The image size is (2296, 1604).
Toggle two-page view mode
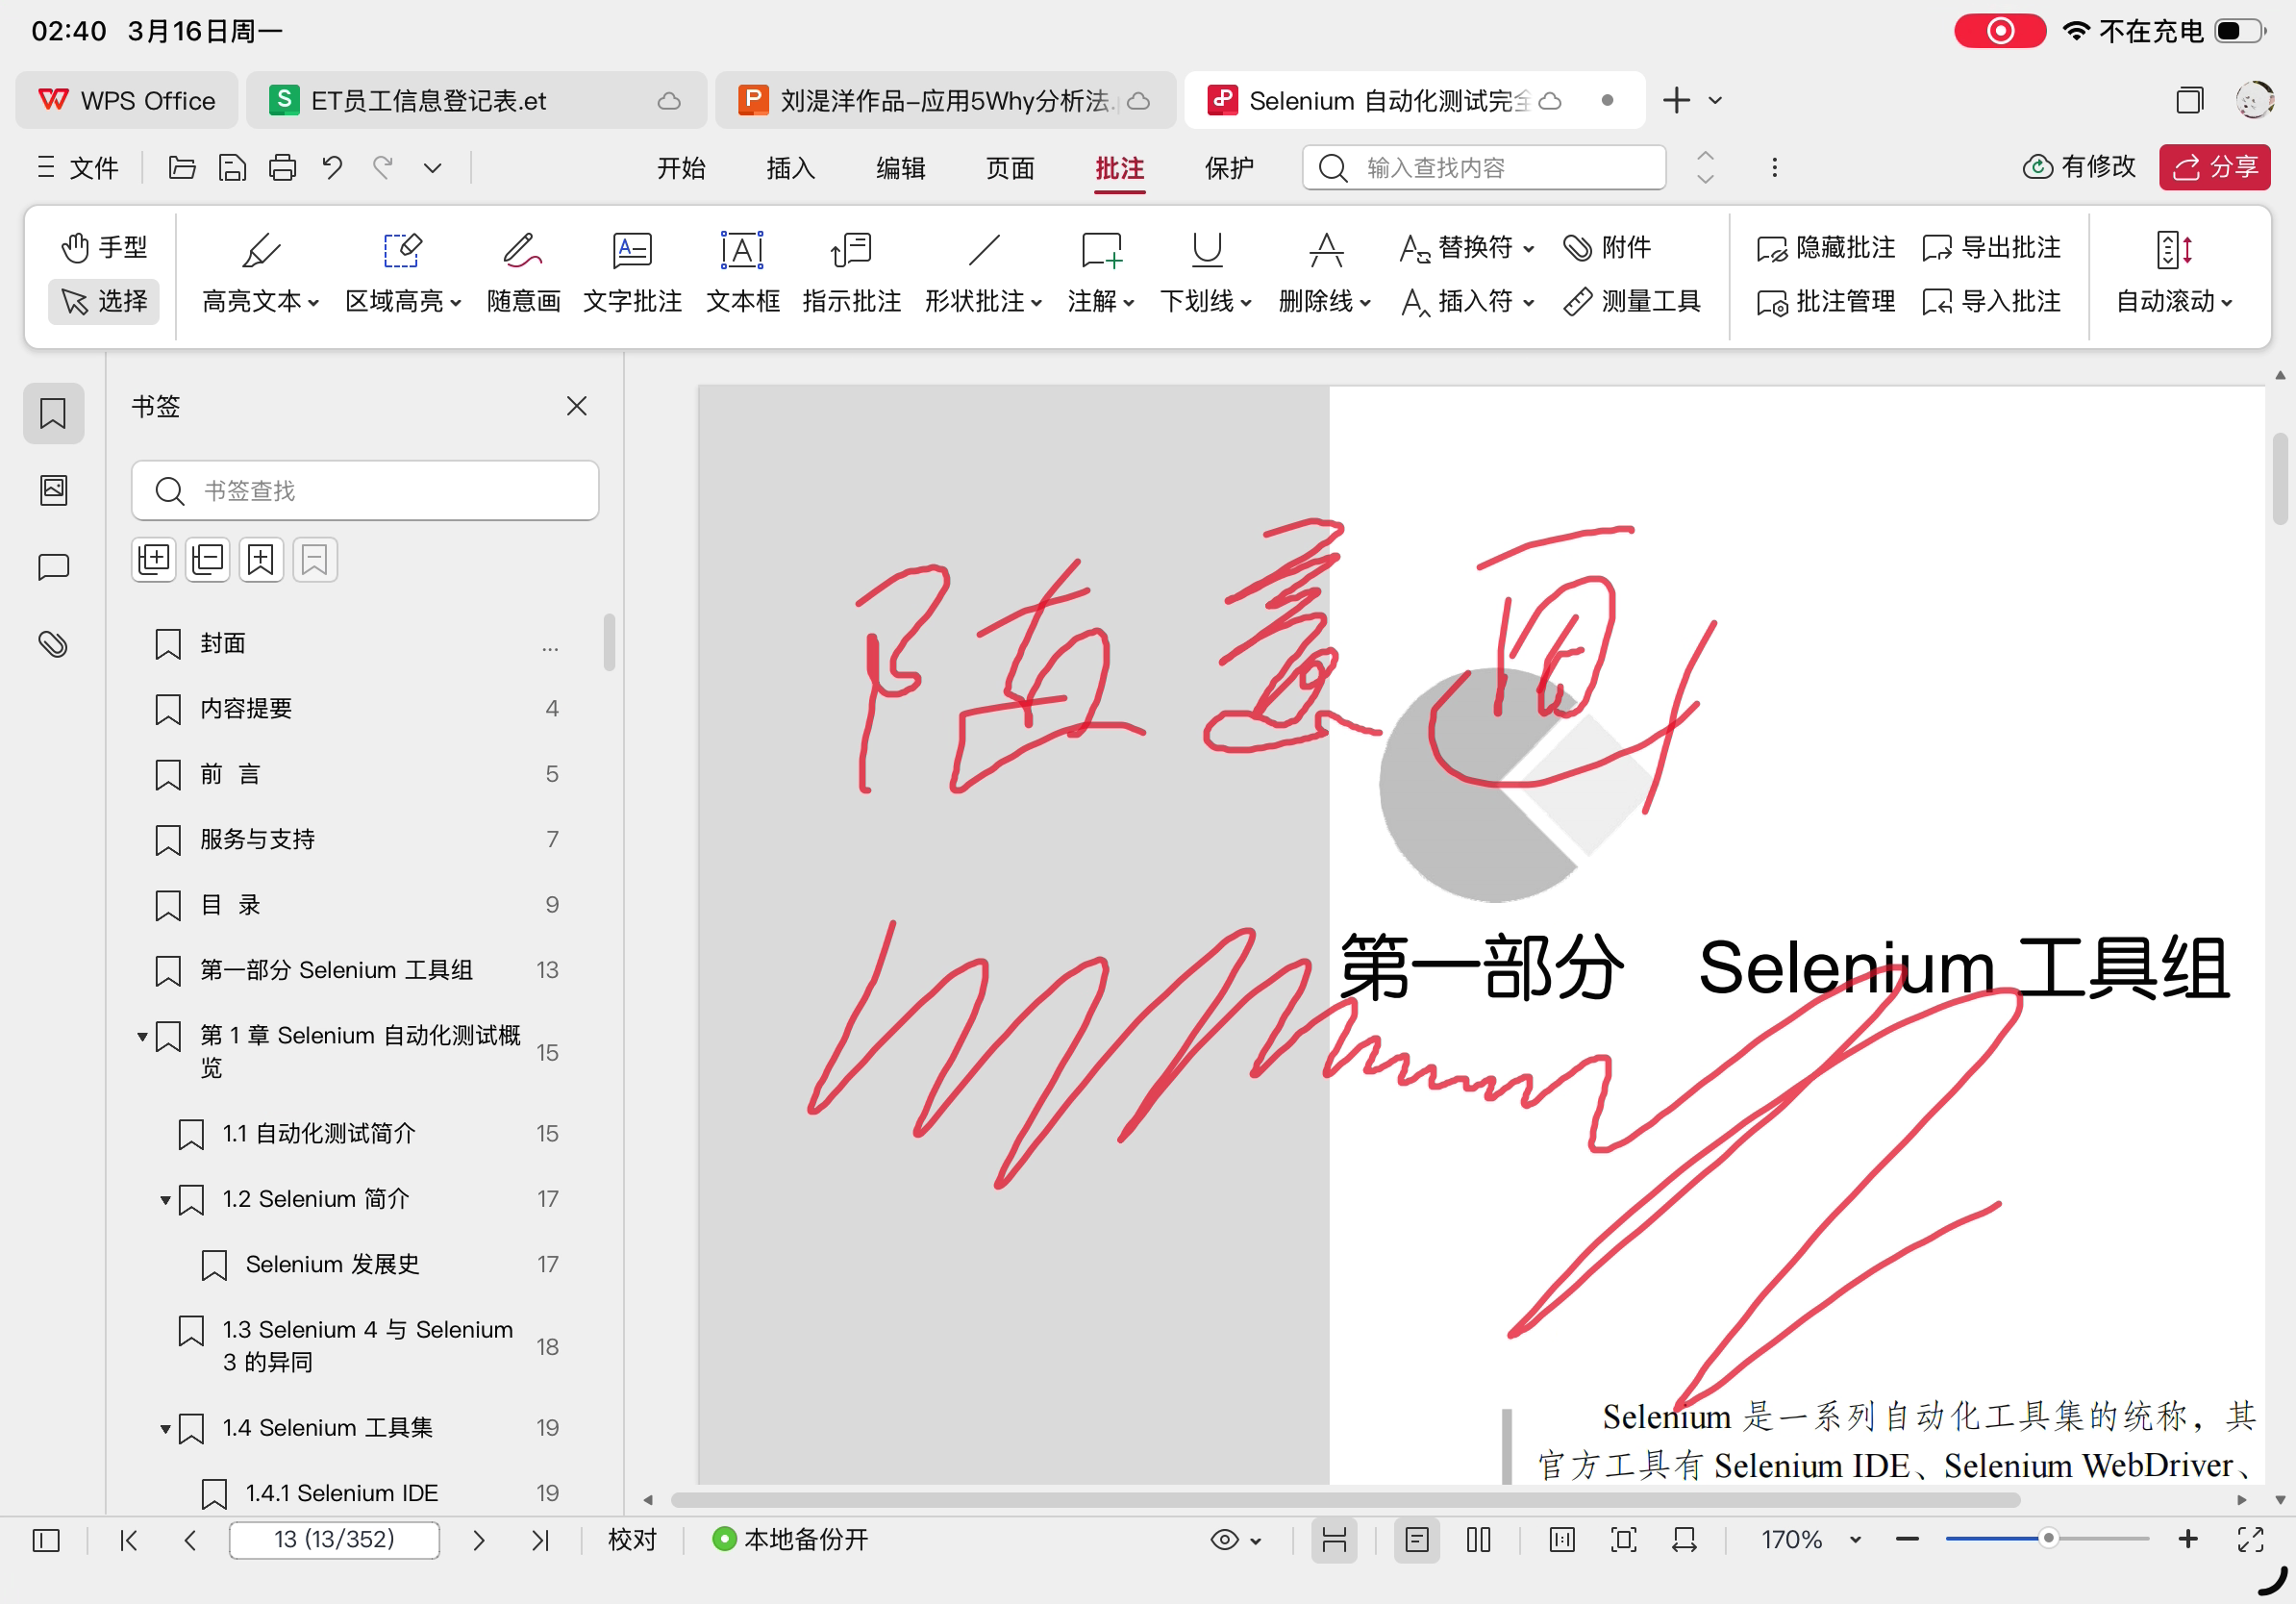[1478, 1539]
